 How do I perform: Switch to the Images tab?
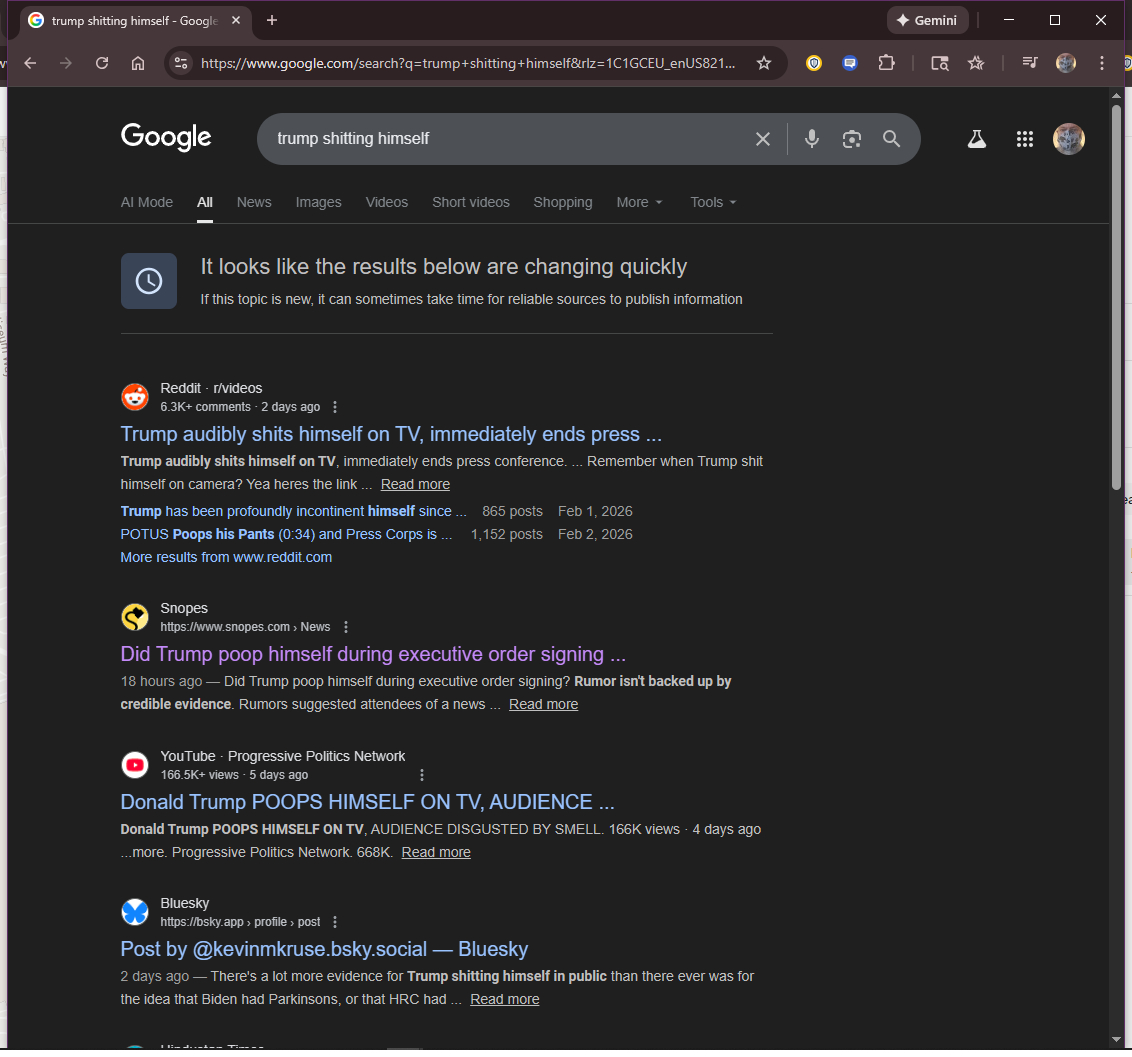tap(318, 202)
